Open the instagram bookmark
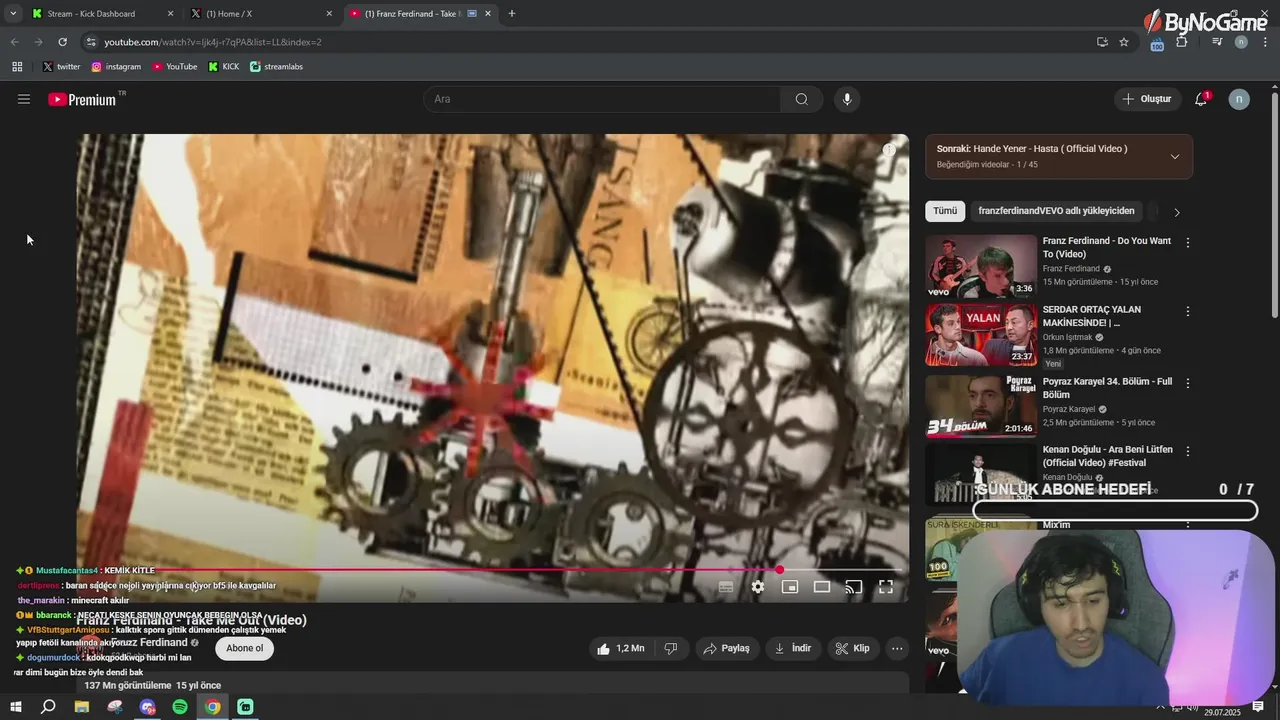The image size is (1280, 720). click(x=116, y=67)
